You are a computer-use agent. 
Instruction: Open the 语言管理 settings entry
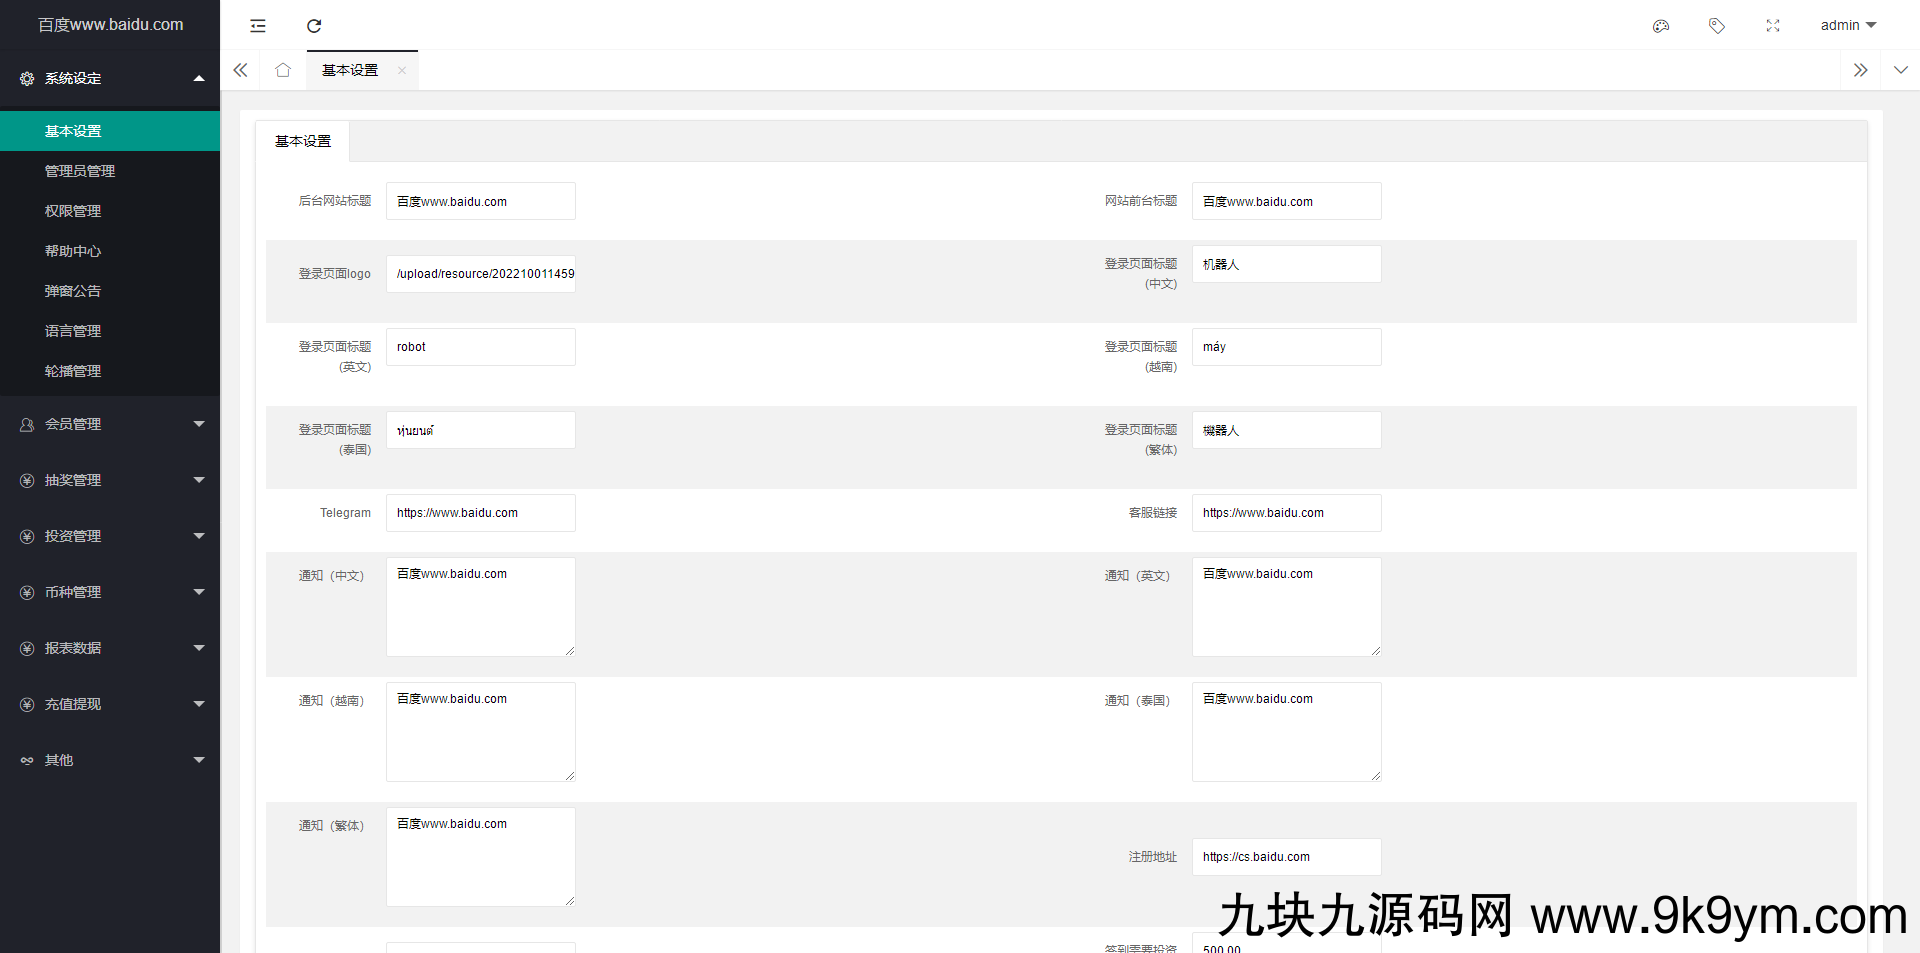tap(72, 331)
